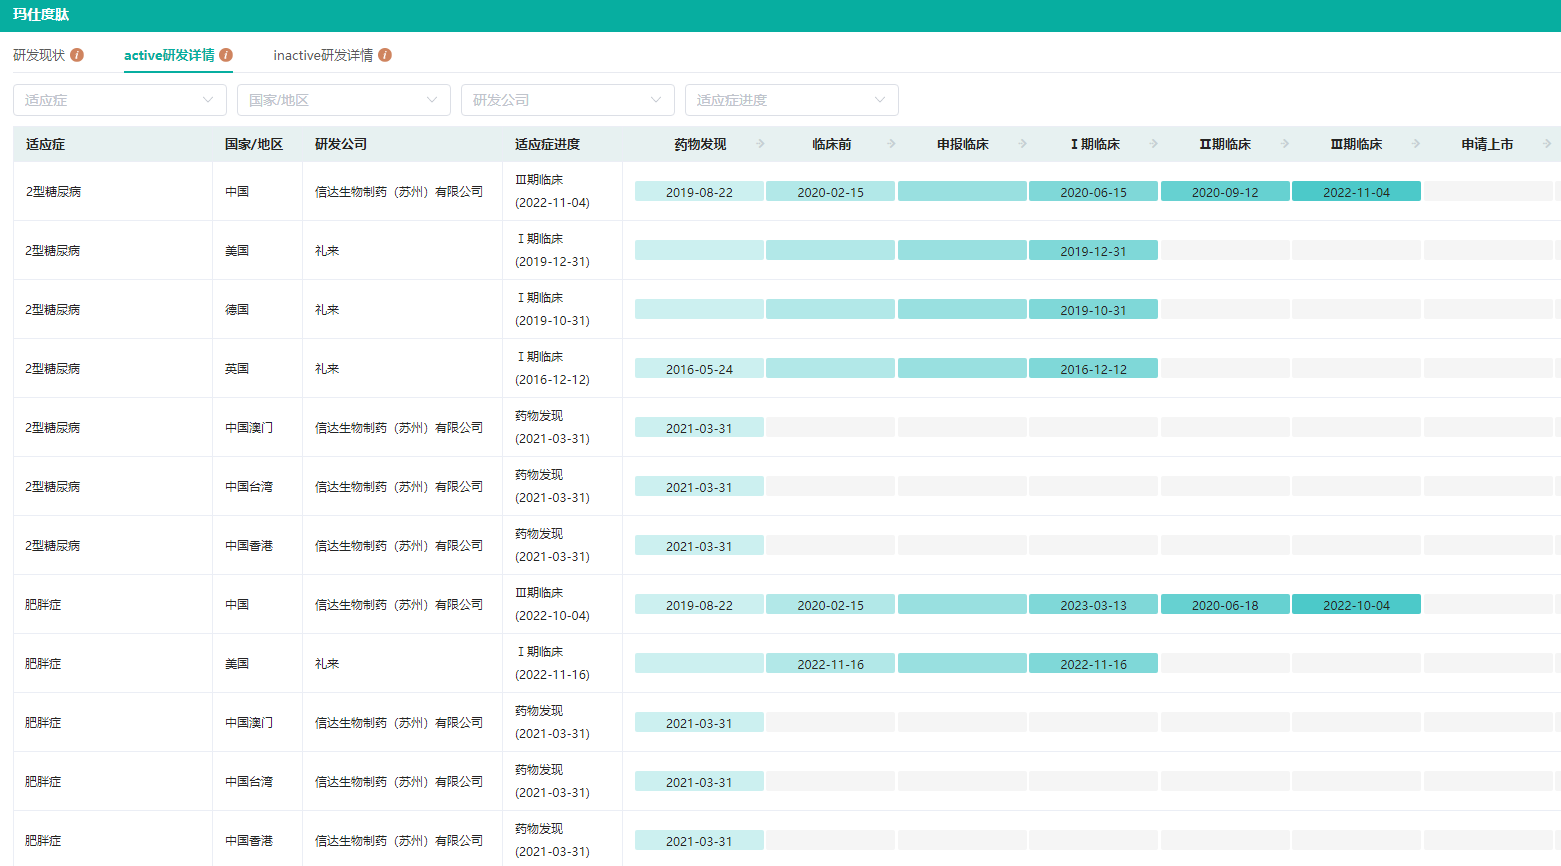Click arrow icon after 申报临床 column header
1561x866 pixels.
tap(1023, 144)
